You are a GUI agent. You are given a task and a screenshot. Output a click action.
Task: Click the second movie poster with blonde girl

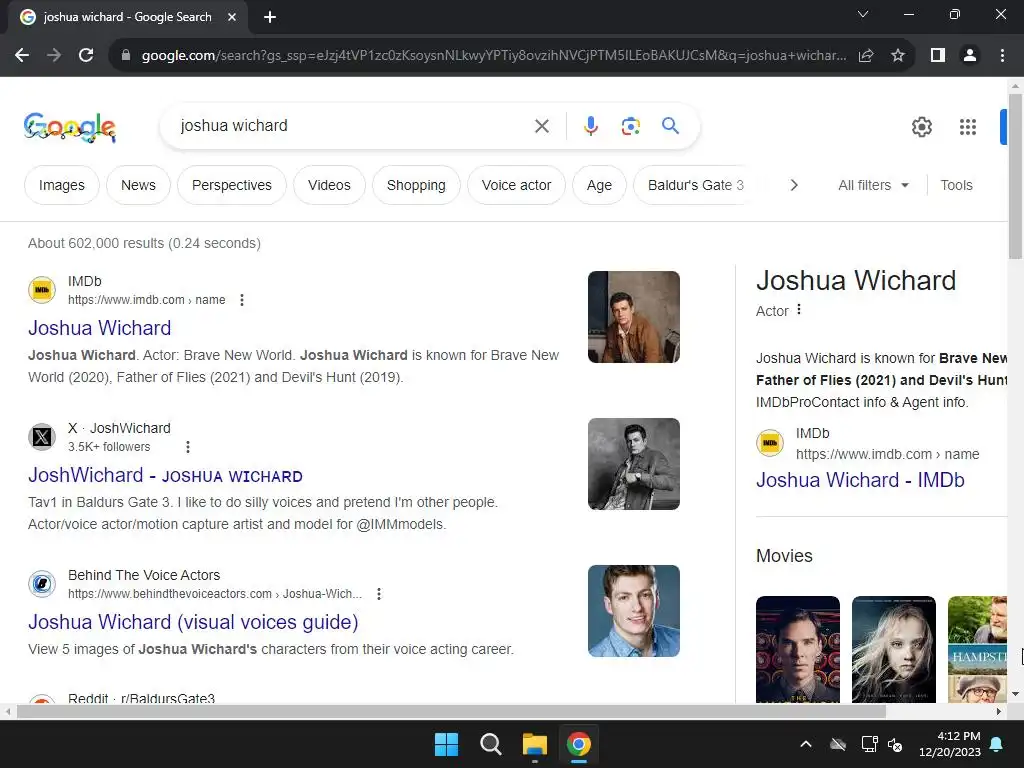893,649
